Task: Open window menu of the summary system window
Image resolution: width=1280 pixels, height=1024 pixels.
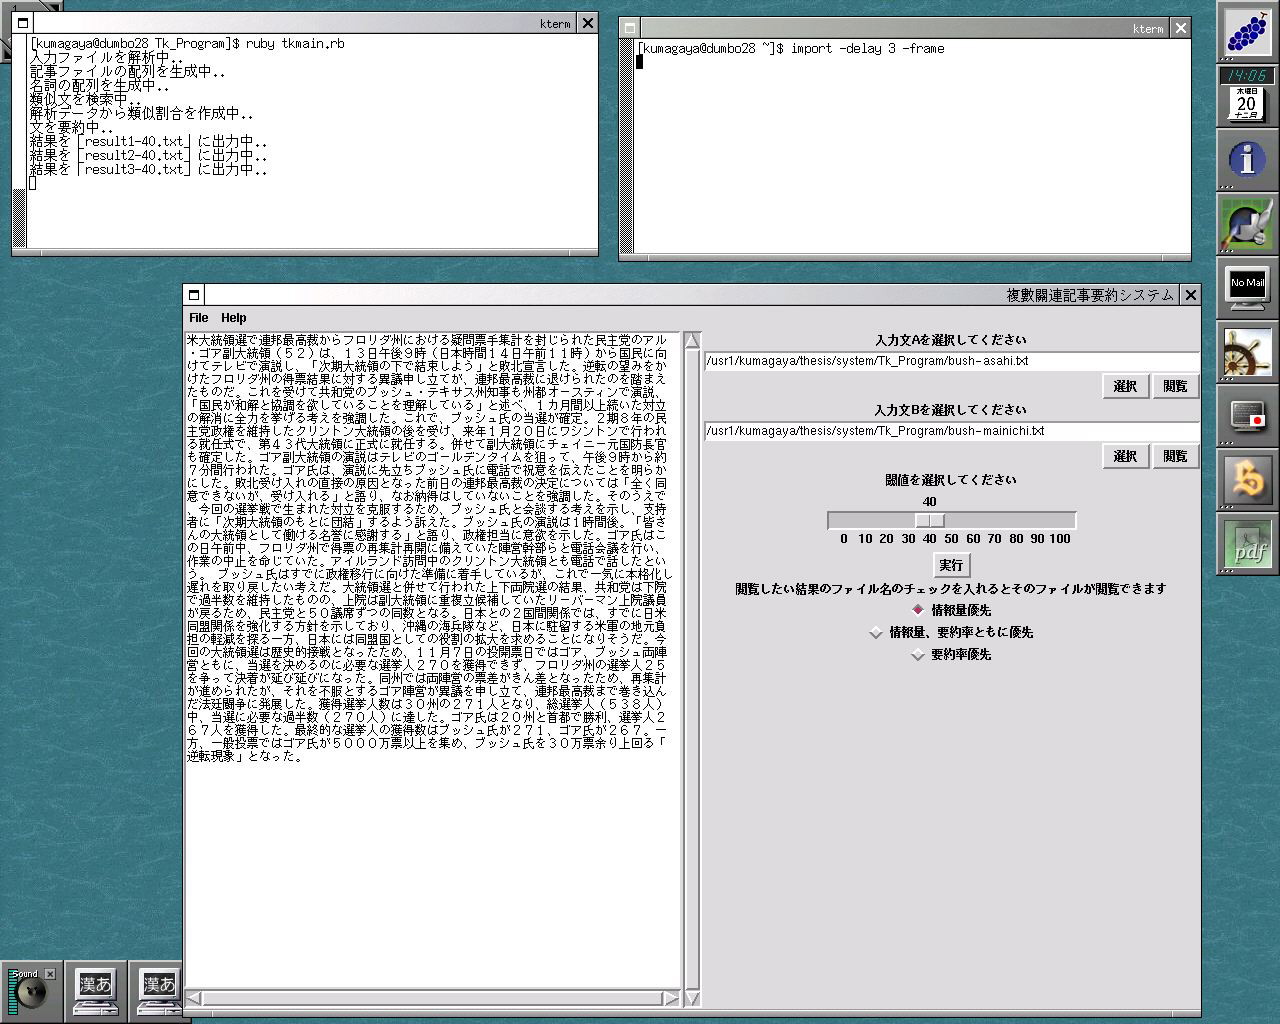Action: [194, 295]
